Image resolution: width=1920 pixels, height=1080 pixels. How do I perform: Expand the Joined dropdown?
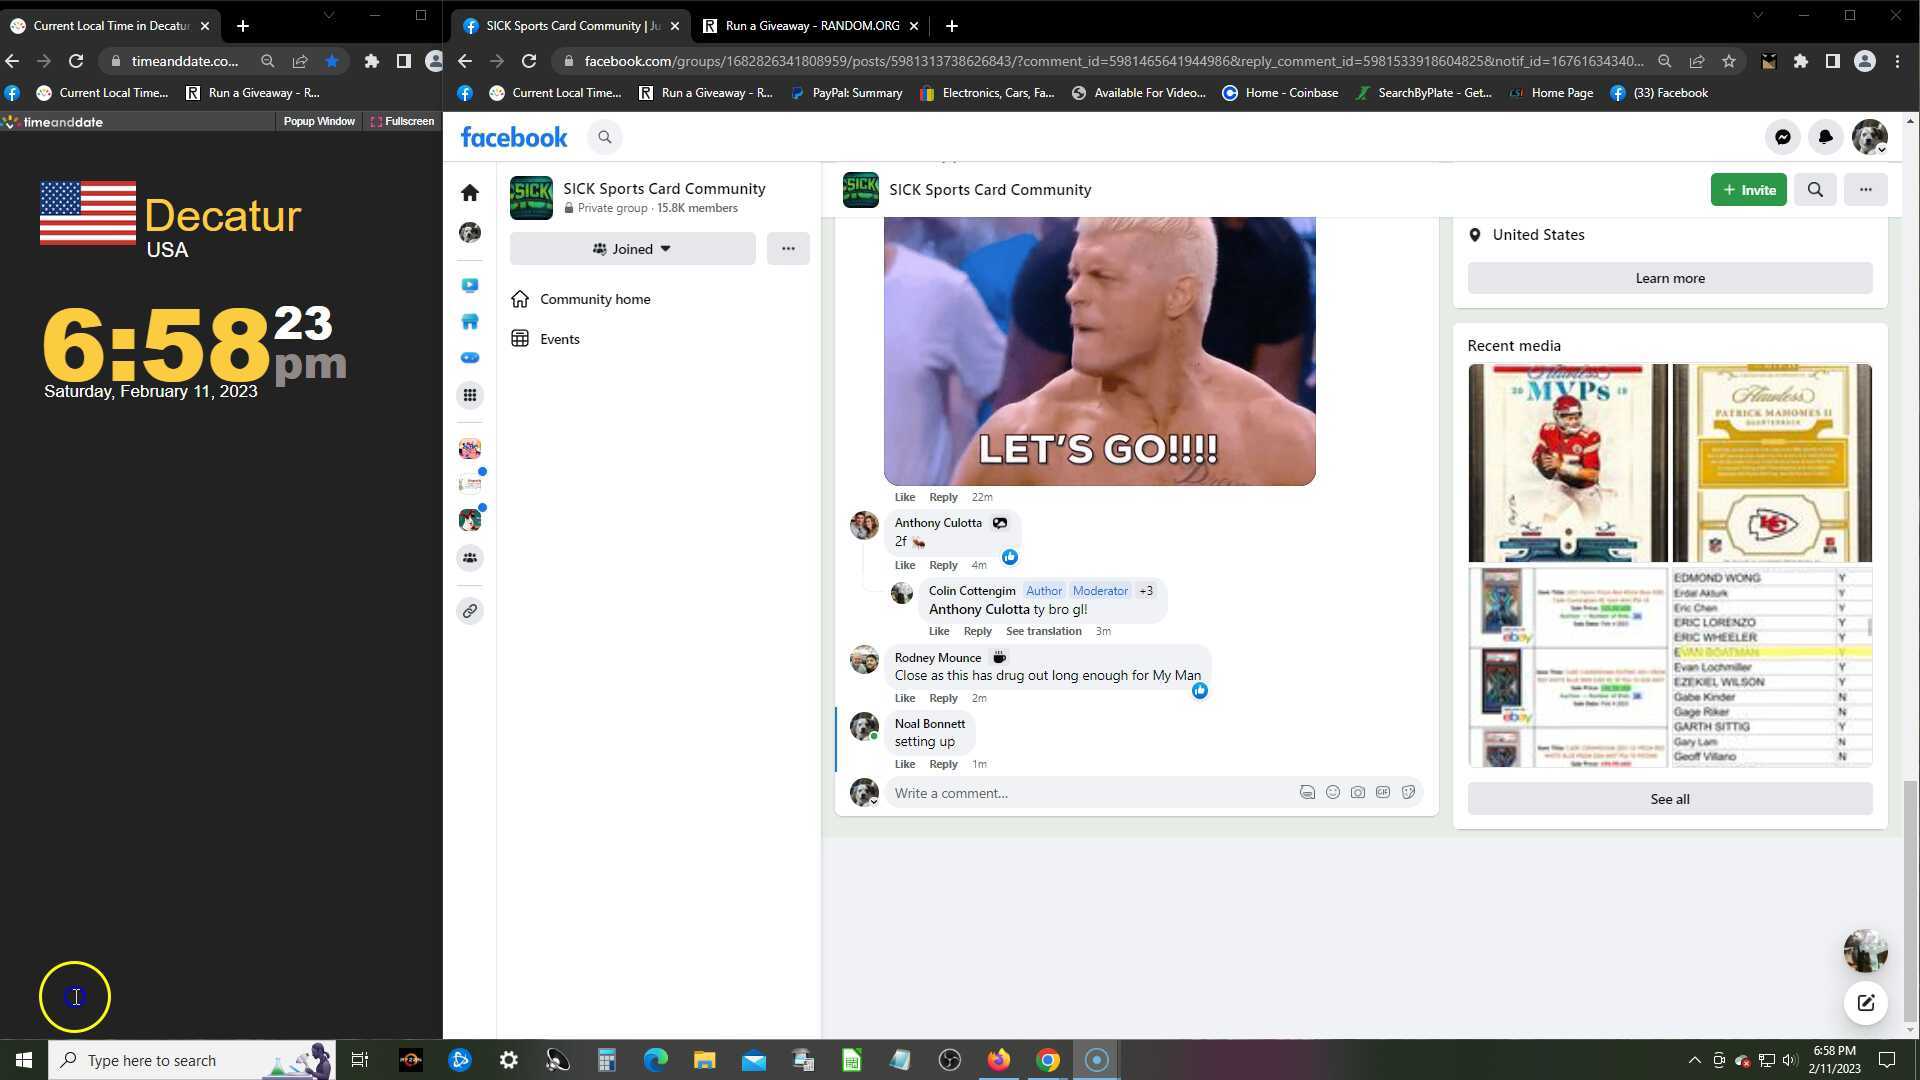632,249
